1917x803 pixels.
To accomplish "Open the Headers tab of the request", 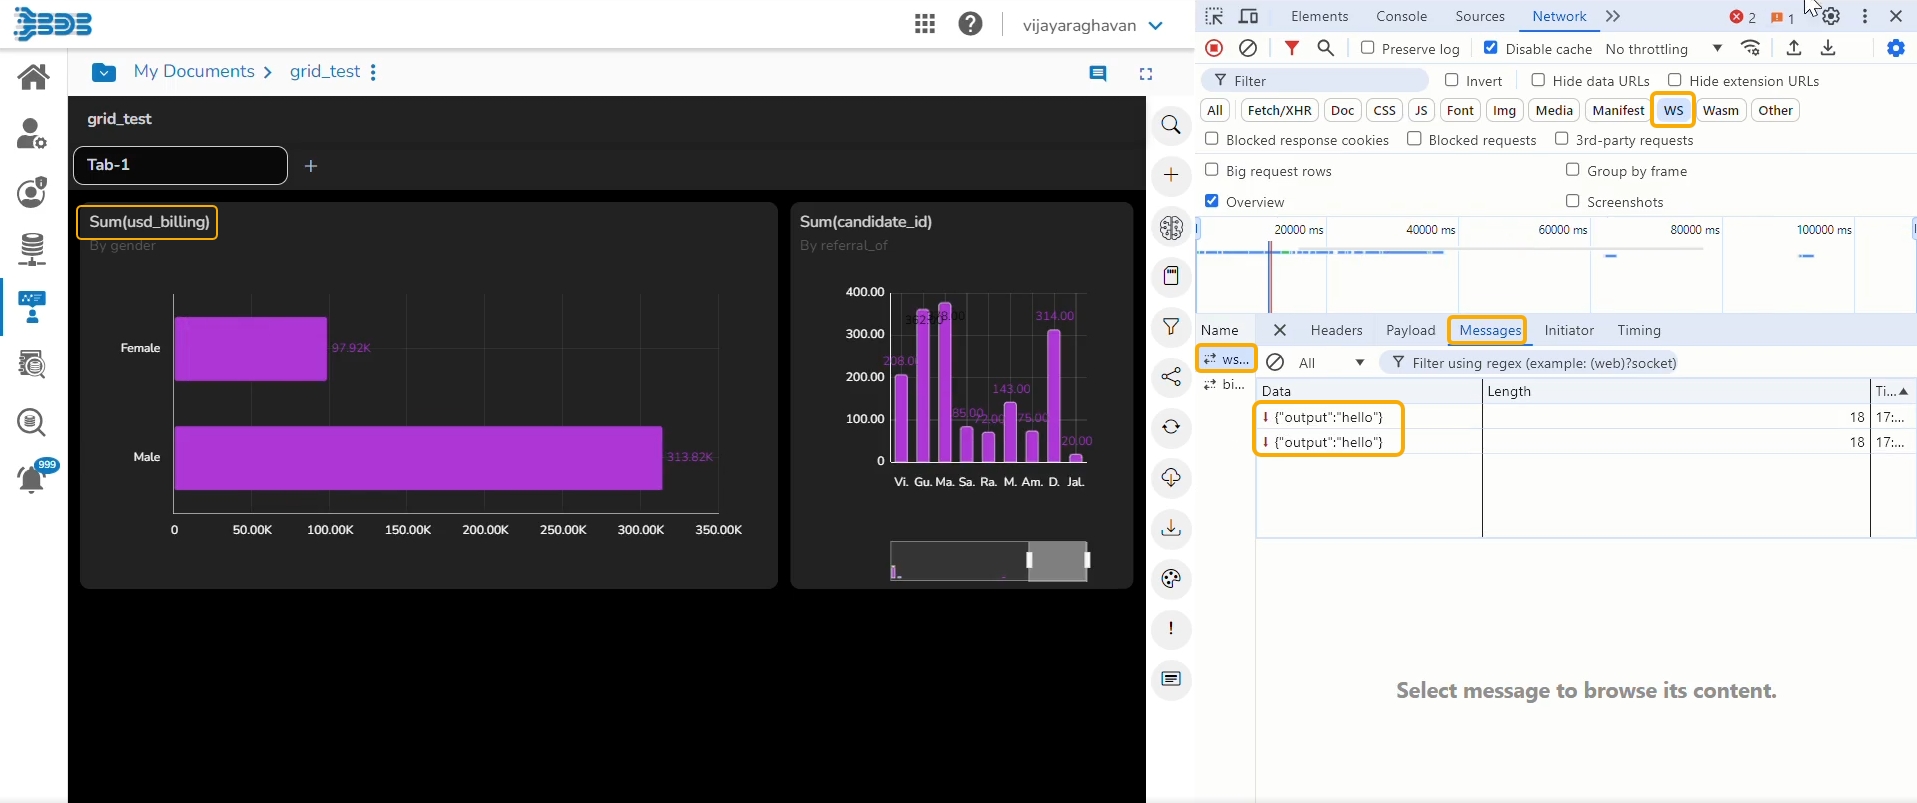I will 1336,330.
